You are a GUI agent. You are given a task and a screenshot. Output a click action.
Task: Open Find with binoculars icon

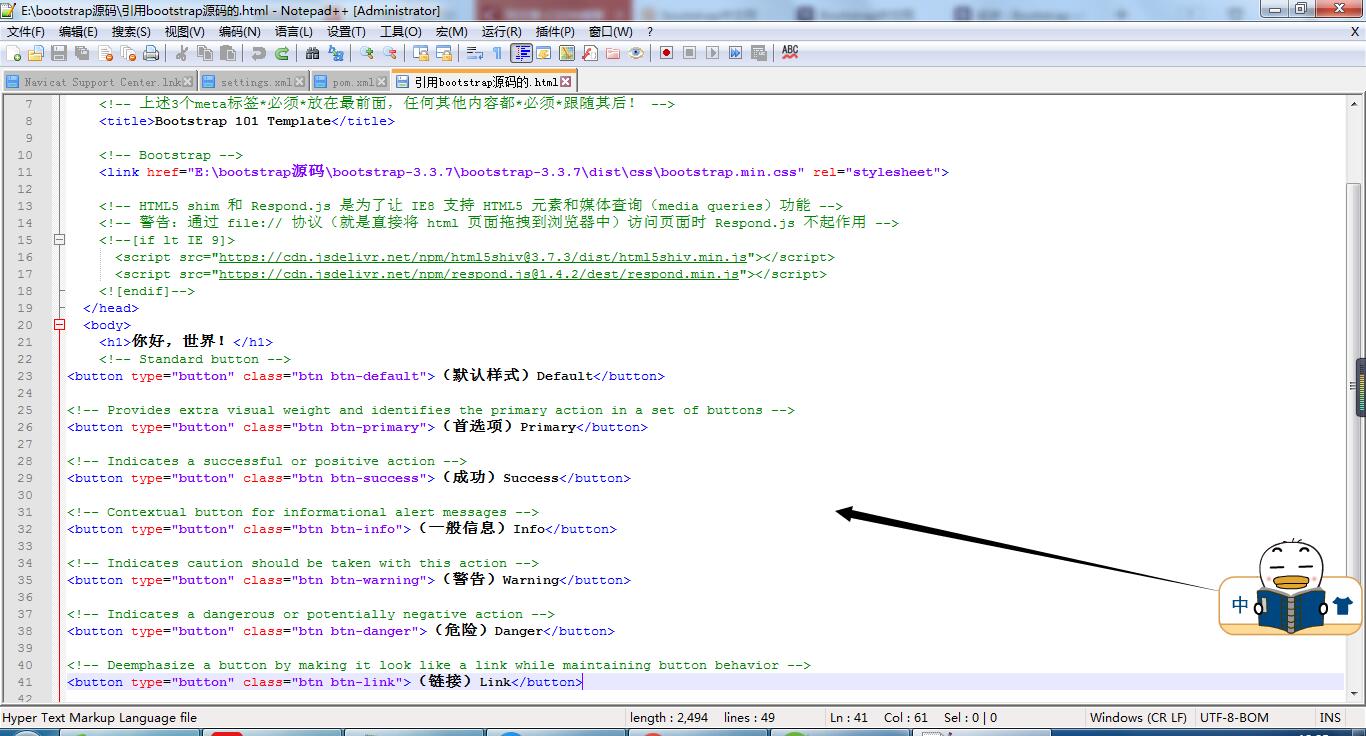(x=313, y=53)
